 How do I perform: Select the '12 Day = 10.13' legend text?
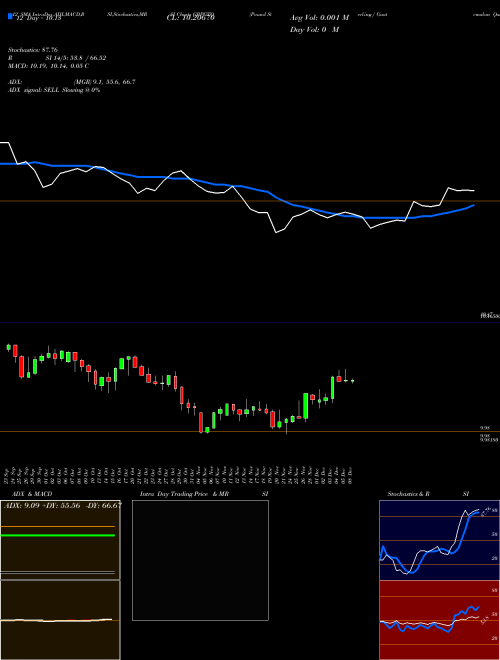click(37, 18)
